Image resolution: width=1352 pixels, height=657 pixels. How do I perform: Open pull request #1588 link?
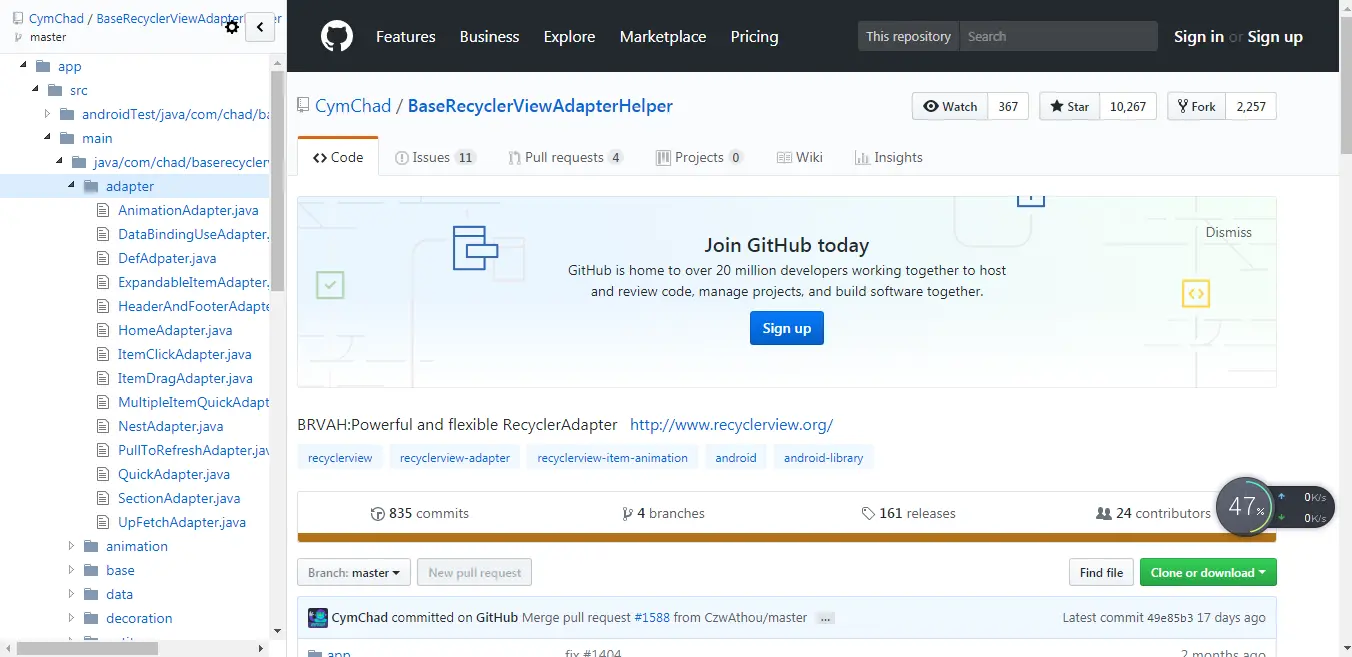click(651, 618)
